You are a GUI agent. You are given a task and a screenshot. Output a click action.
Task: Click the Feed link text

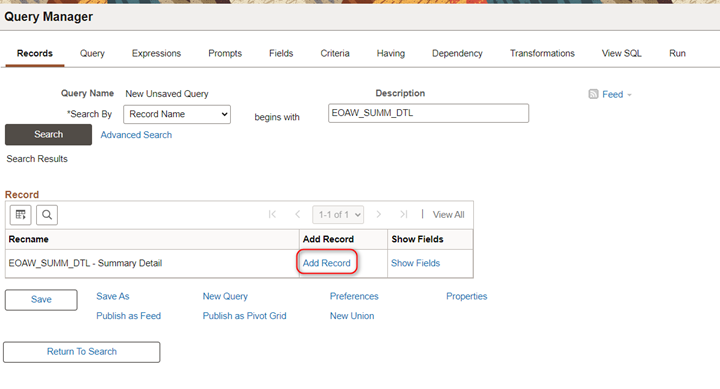[613, 94]
